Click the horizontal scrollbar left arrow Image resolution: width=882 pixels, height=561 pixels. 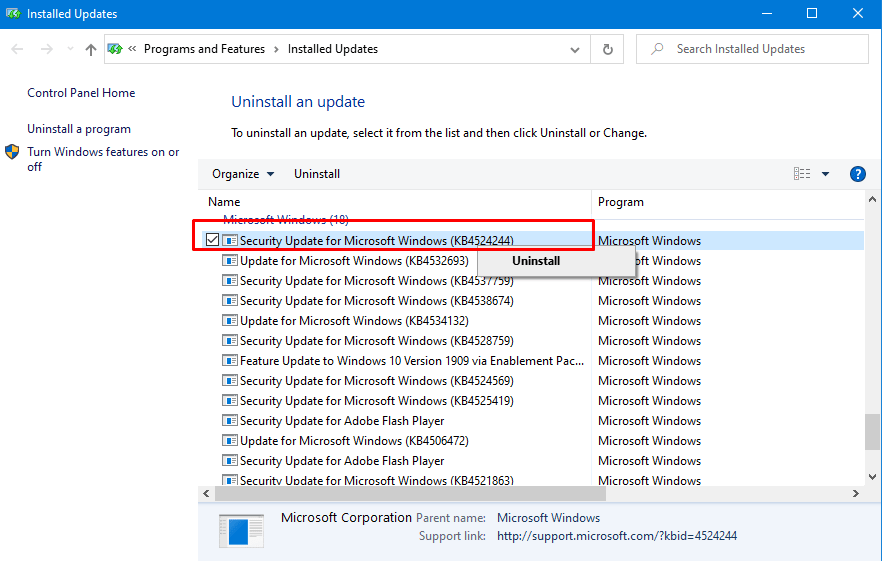coord(206,493)
